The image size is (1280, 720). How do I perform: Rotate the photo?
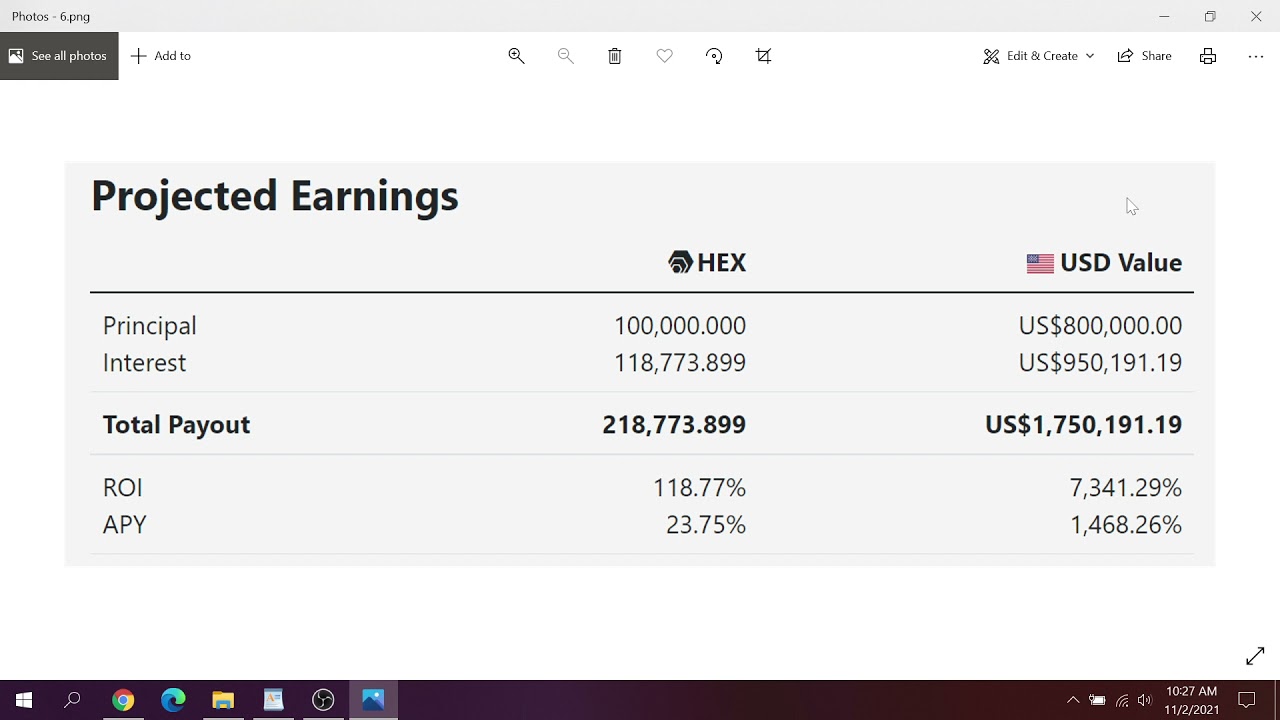pos(714,56)
